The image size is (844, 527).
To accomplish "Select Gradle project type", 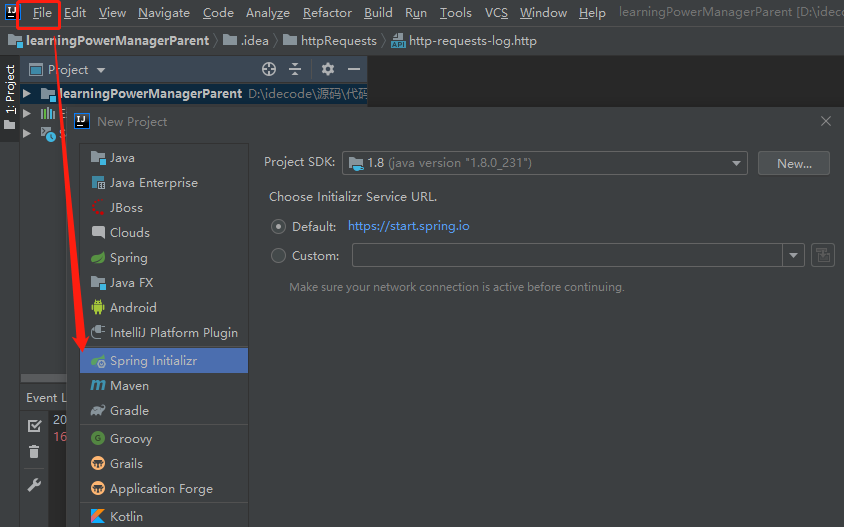I will (164, 411).
